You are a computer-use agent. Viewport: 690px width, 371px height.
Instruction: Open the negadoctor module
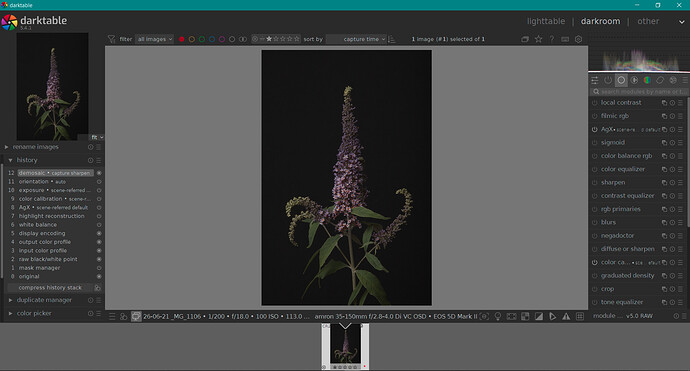[x=617, y=235]
